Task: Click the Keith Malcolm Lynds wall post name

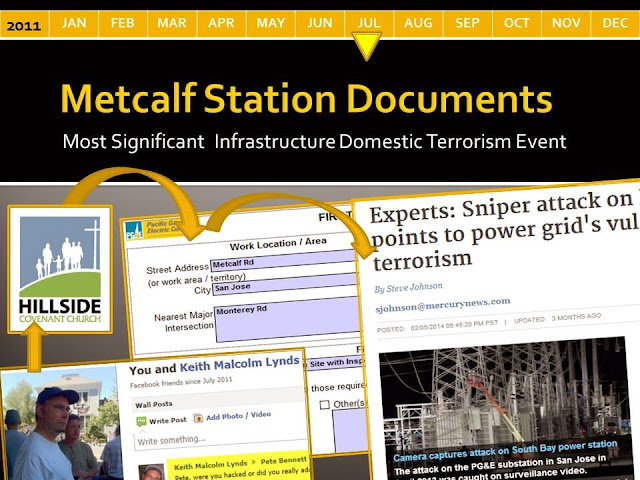Action: click(211, 465)
